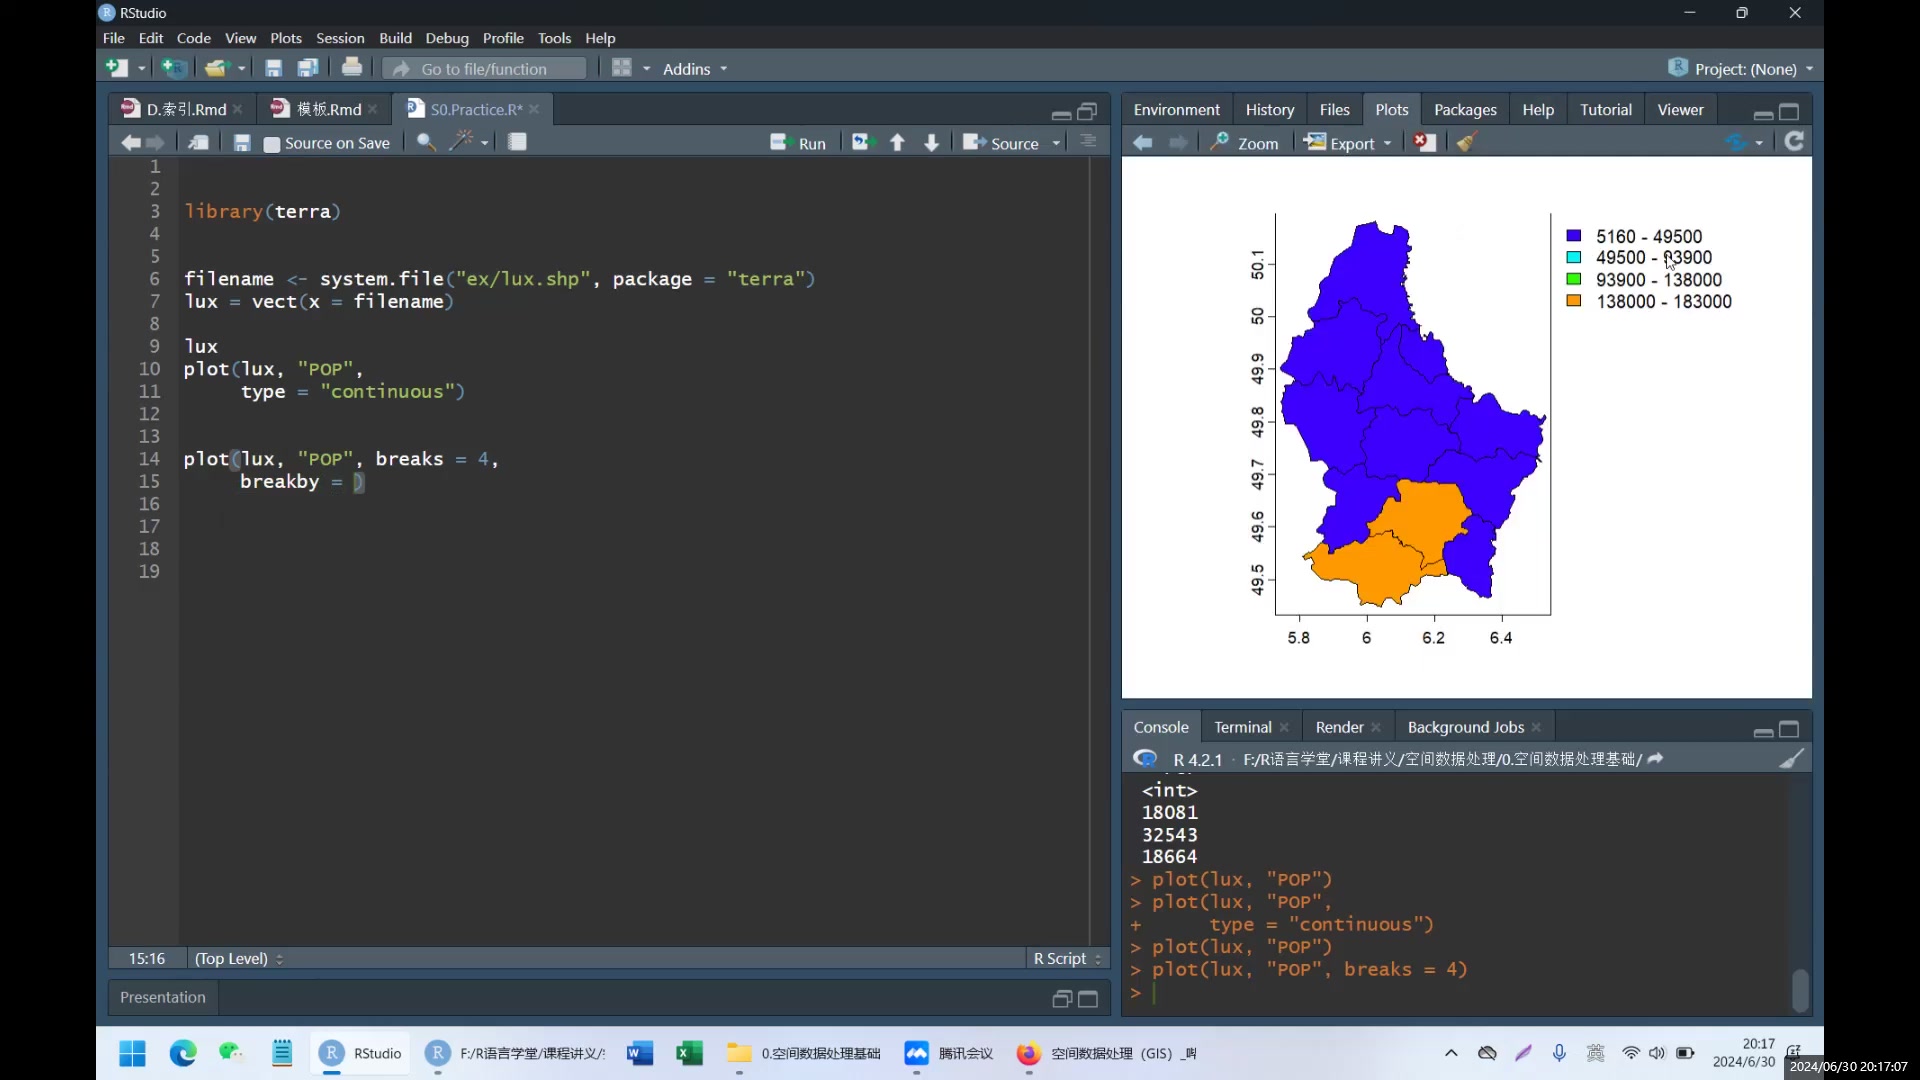The image size is (1920, 1080).
Task: Click the Go to file/function field
Action: 485,69
